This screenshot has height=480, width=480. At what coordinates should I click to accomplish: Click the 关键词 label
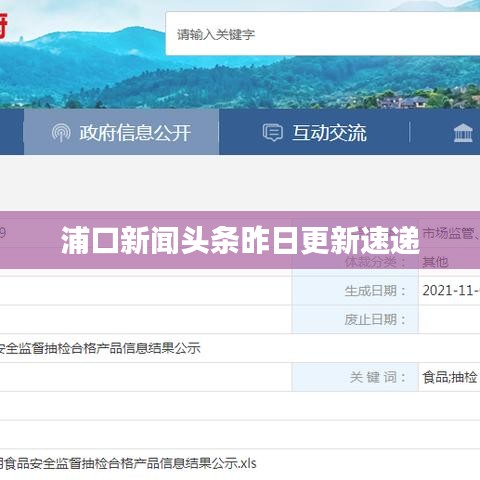click(x=378, y=377)
